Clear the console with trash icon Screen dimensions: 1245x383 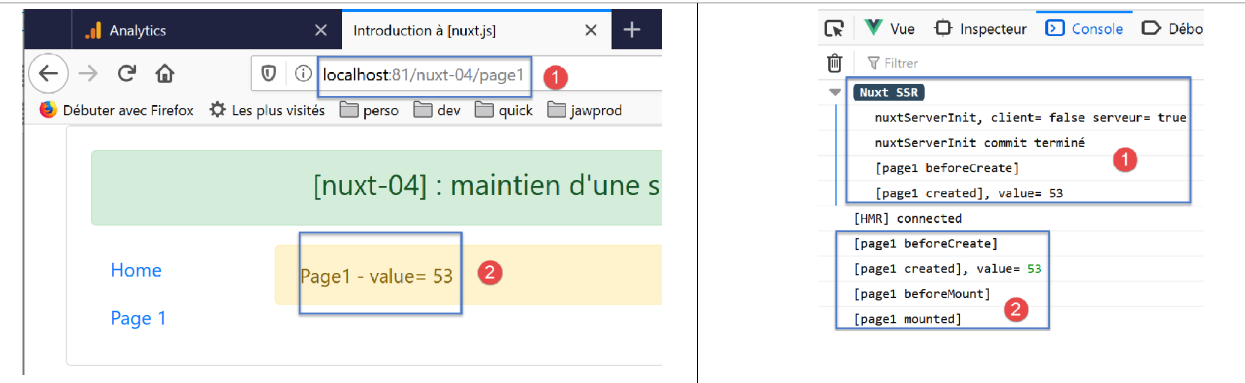834,63
